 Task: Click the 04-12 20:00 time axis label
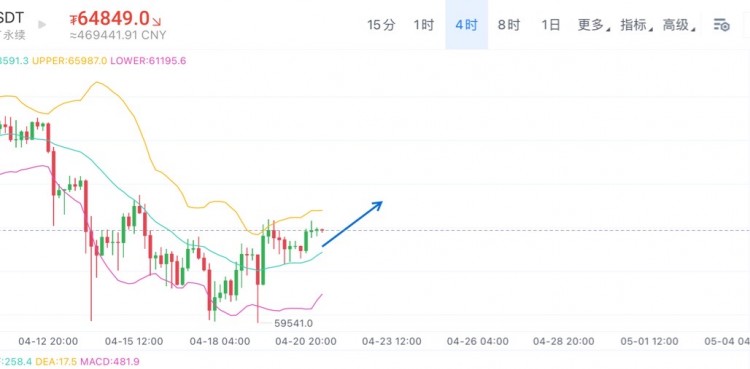[x=48, y=341]
